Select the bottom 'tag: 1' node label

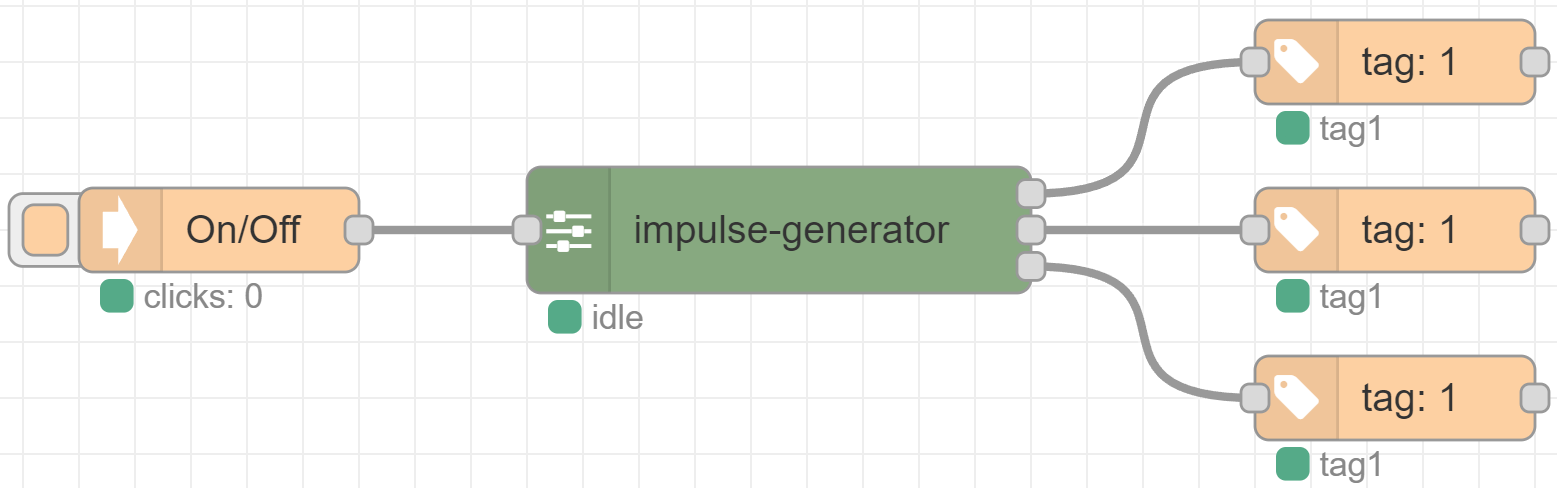pyautogui.click(x=1410, y=398)
